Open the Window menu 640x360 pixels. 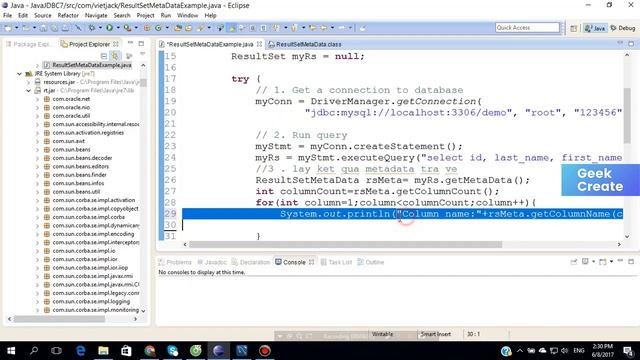pos(187,16)
